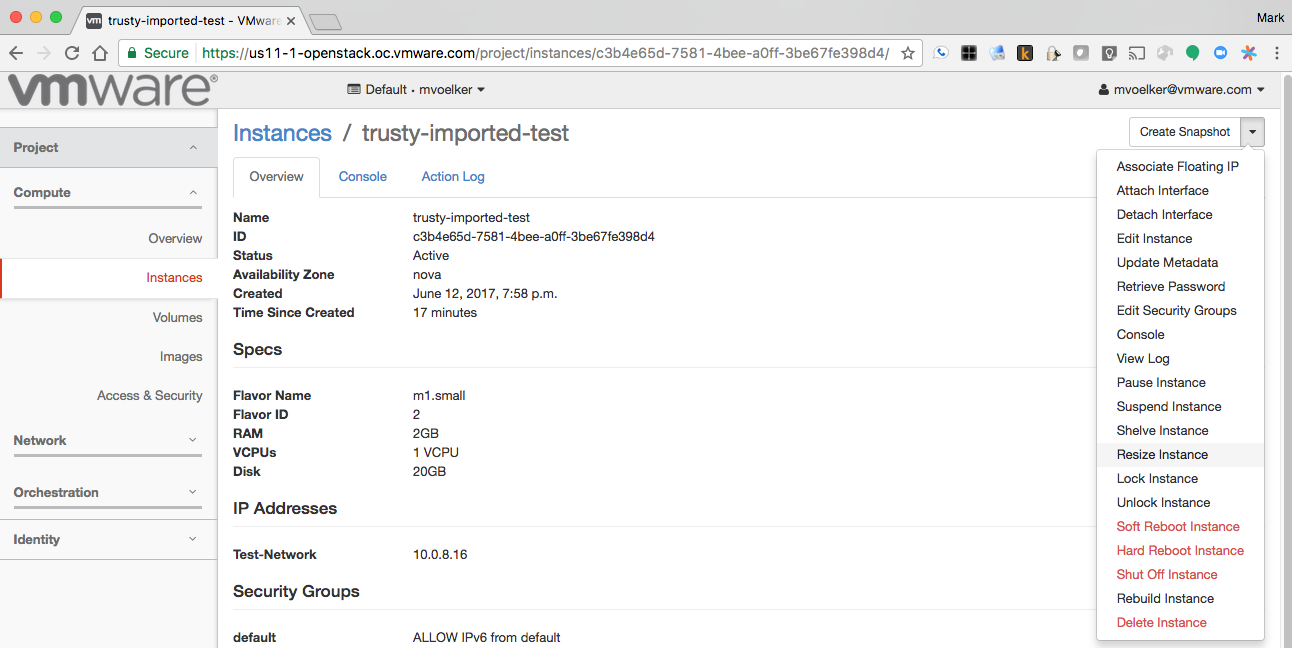Image resolution: width=1292 pixels, height=648 pixels.
Task: Click the cast screen extension icon
Action: coord(1137,53)
